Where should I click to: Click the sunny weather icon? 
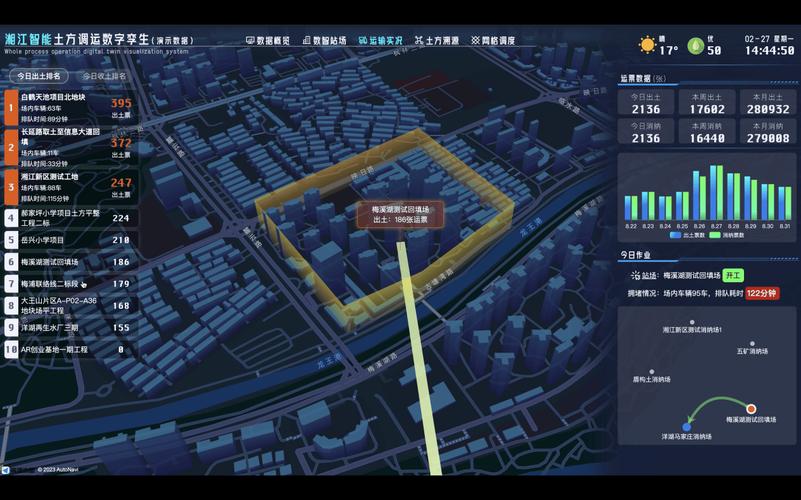[x=647, y=45]
